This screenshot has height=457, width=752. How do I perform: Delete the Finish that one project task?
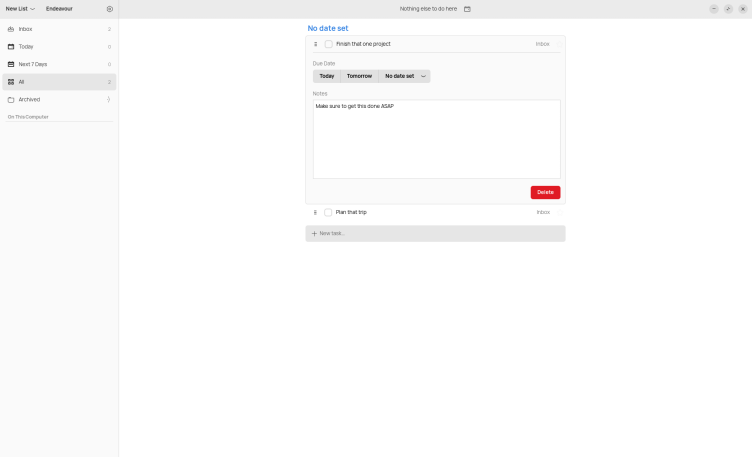545,192
